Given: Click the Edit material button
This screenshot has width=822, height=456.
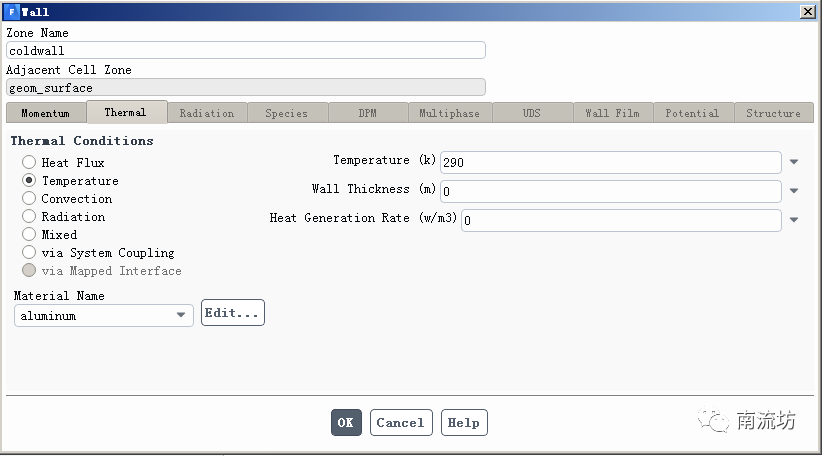Looking at the screenshot, I should pos(233,313).
